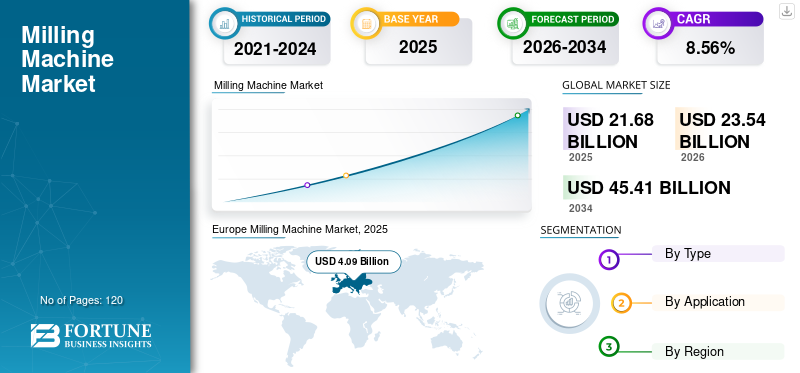Click the Base Year calendar icon

point(366,23)
